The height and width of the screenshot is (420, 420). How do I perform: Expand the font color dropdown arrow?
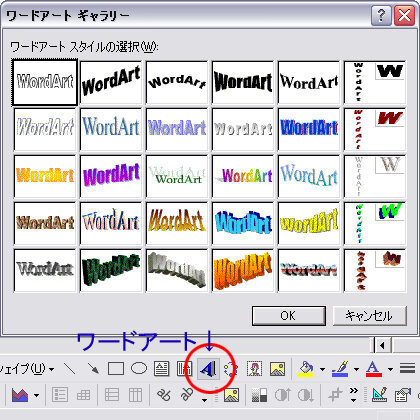tap(390, 369)
